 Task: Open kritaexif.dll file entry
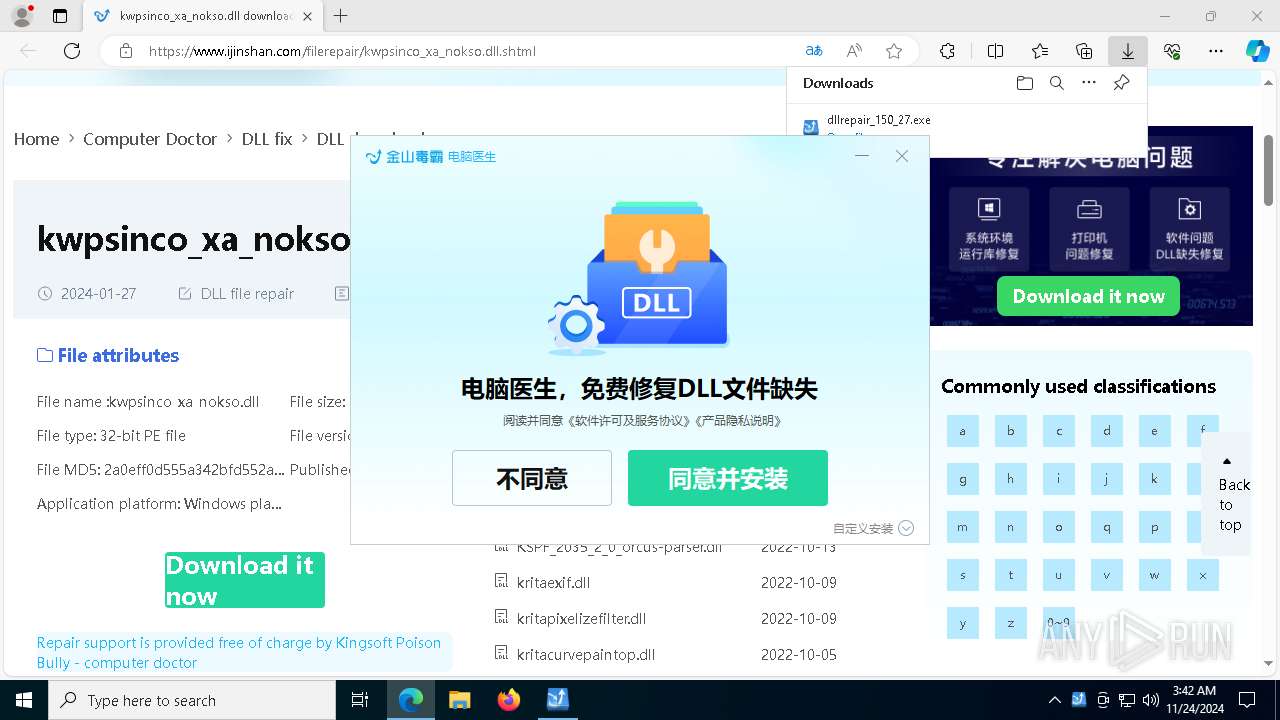tap(553, 582)
